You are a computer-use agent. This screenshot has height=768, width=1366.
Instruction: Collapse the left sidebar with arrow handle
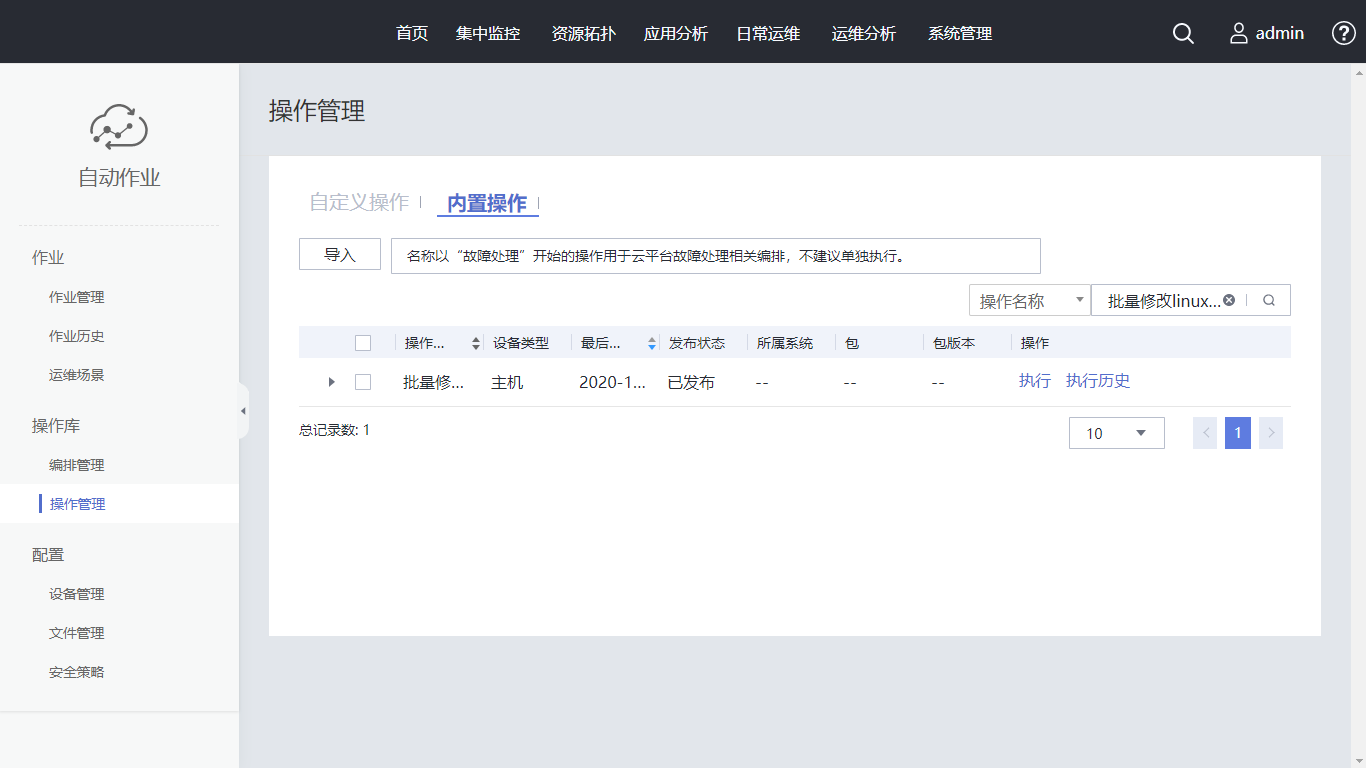point(243,411)
